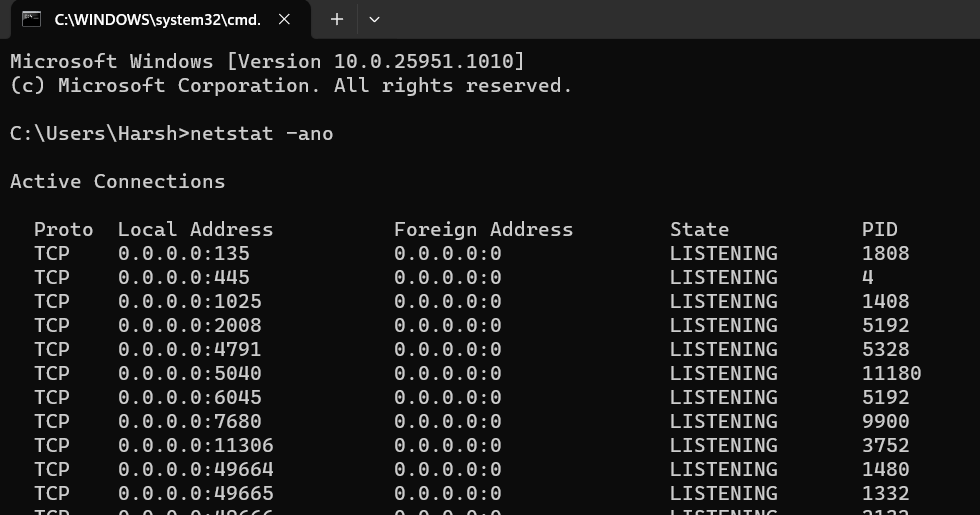Click the Proto column header

click(x=63, y=229)
